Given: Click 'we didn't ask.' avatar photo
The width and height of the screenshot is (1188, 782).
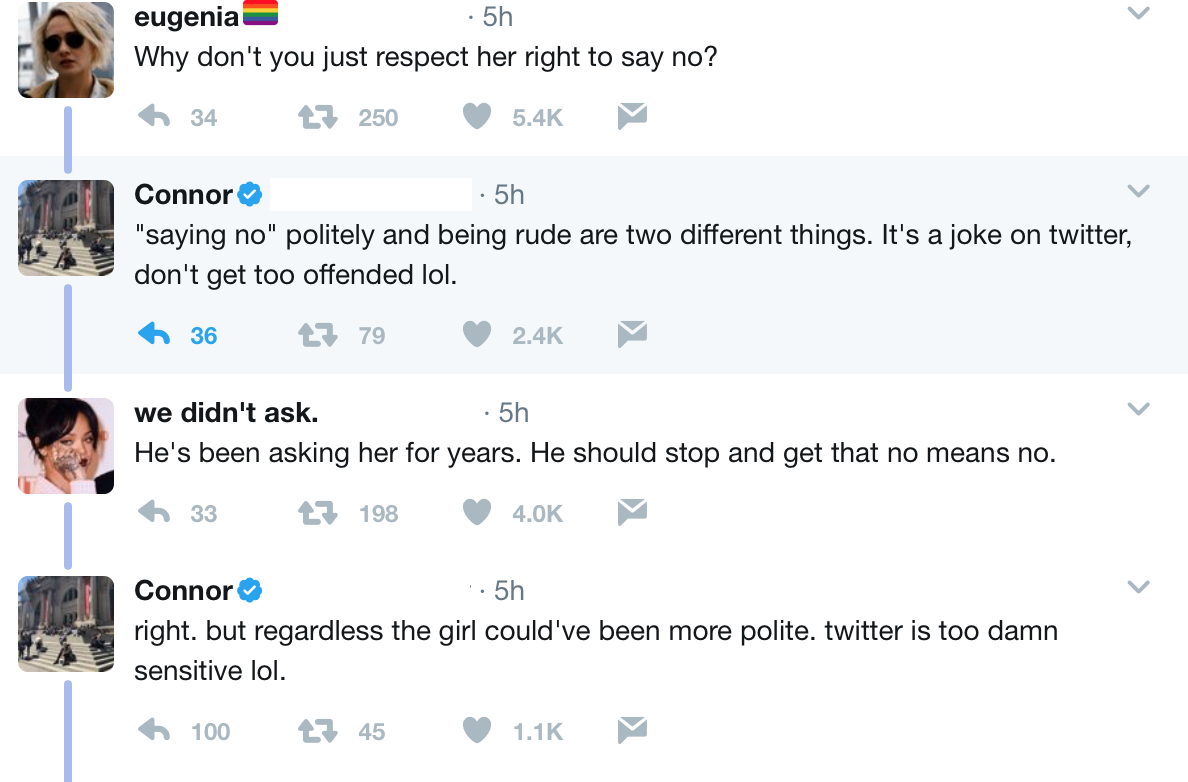Looking at the screenshot, I should (66, 445).
